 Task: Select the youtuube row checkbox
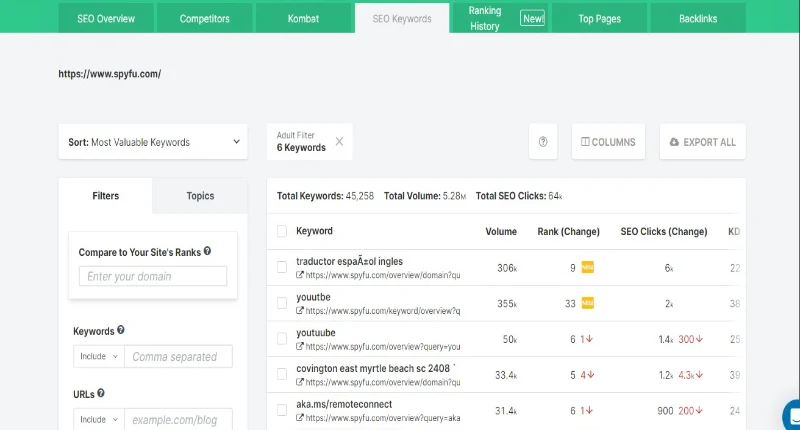point(282,338)
